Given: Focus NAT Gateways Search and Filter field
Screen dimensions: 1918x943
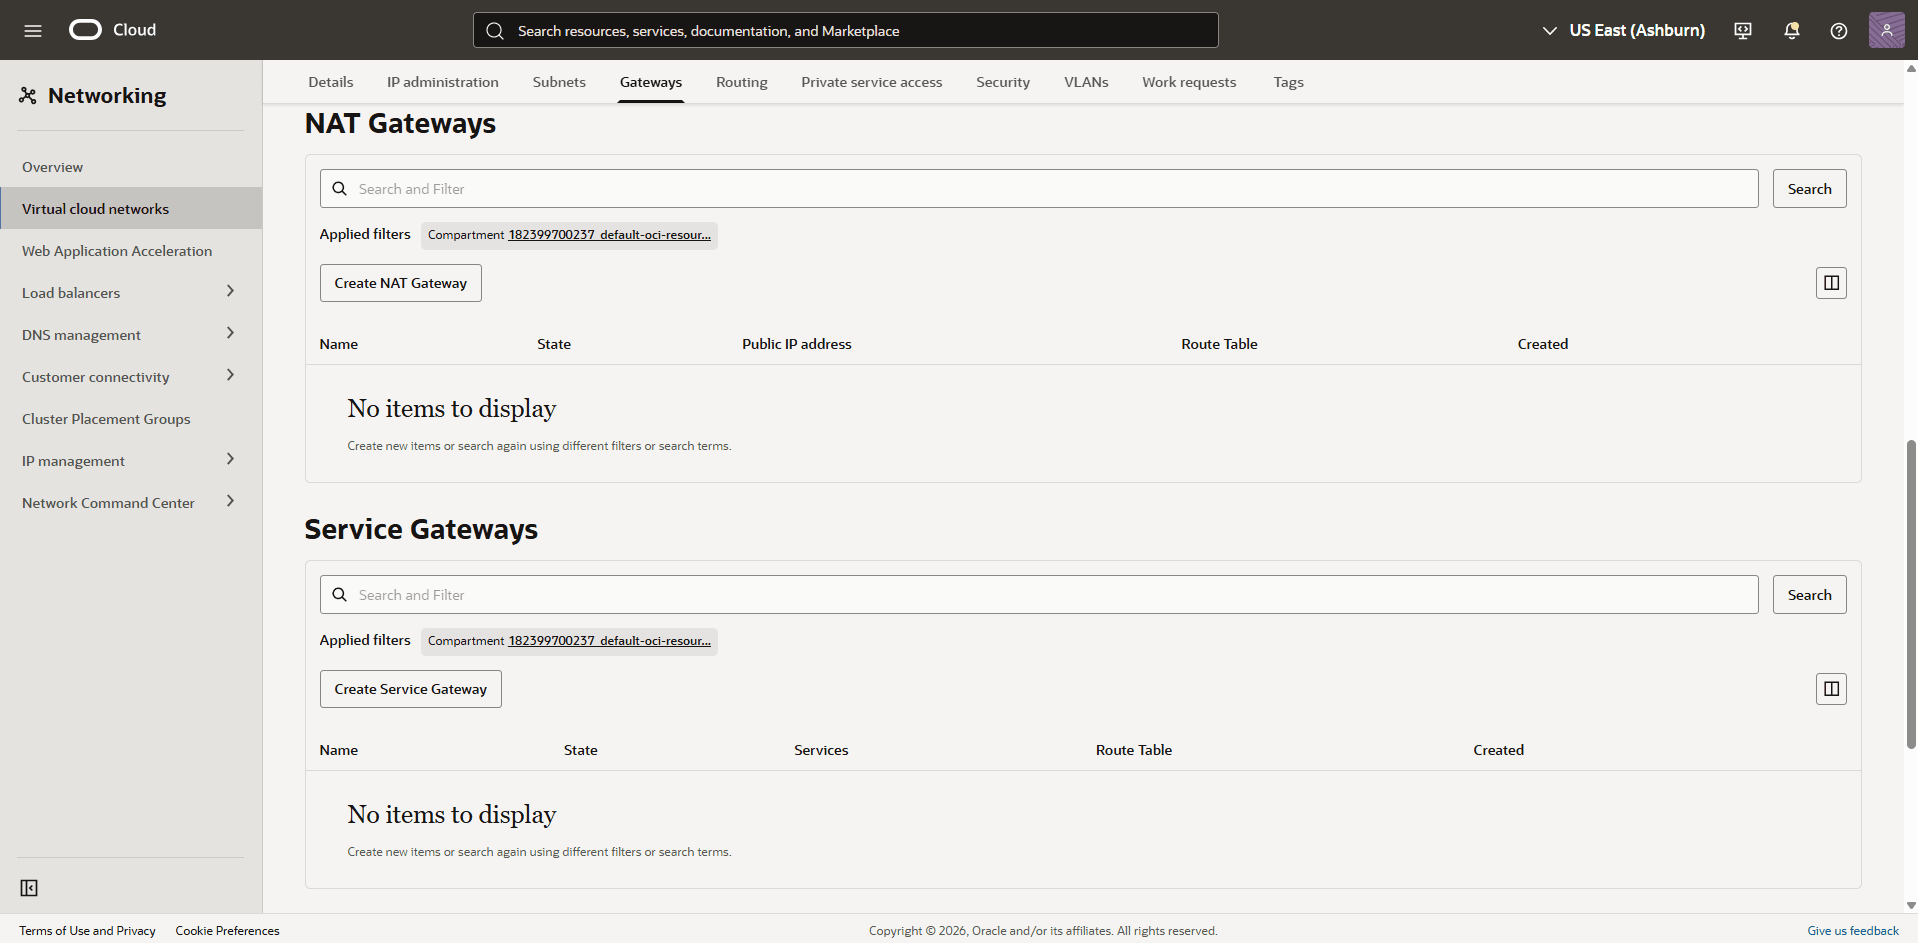Looking at the screenshot, I should click(x=1039, y=189).
